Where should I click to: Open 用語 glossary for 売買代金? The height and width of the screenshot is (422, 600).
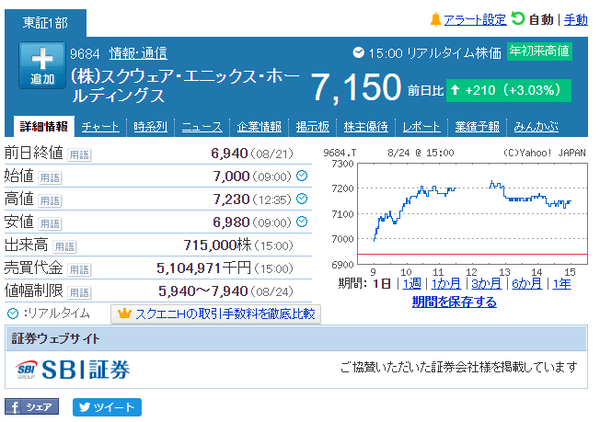pyautogui.click(x=79, y=270)
